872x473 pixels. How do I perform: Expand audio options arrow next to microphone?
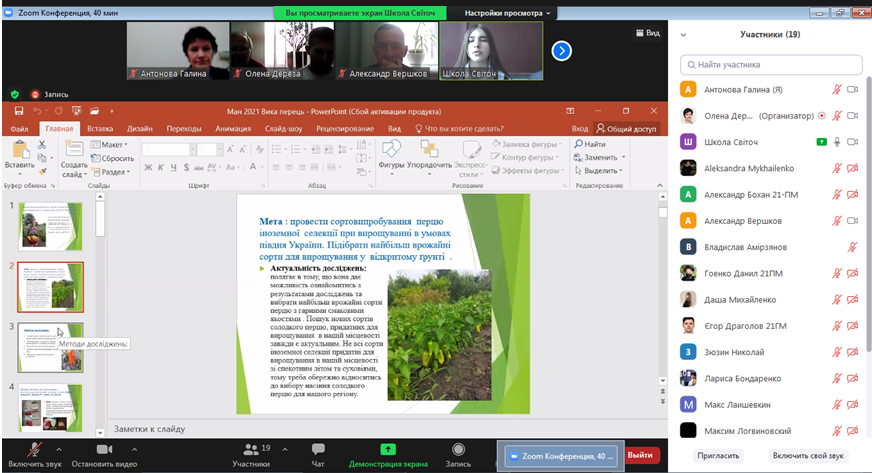point(57,449)
